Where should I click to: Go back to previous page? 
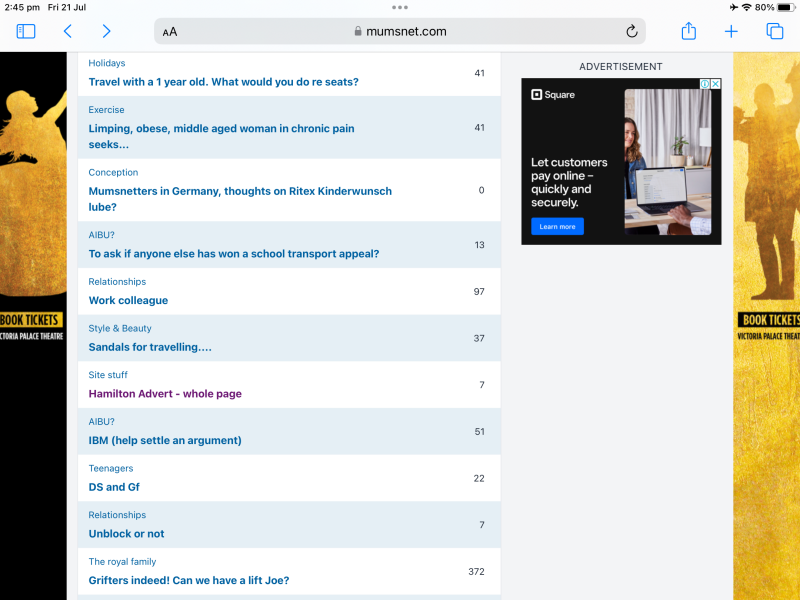(x=68, y=31)
